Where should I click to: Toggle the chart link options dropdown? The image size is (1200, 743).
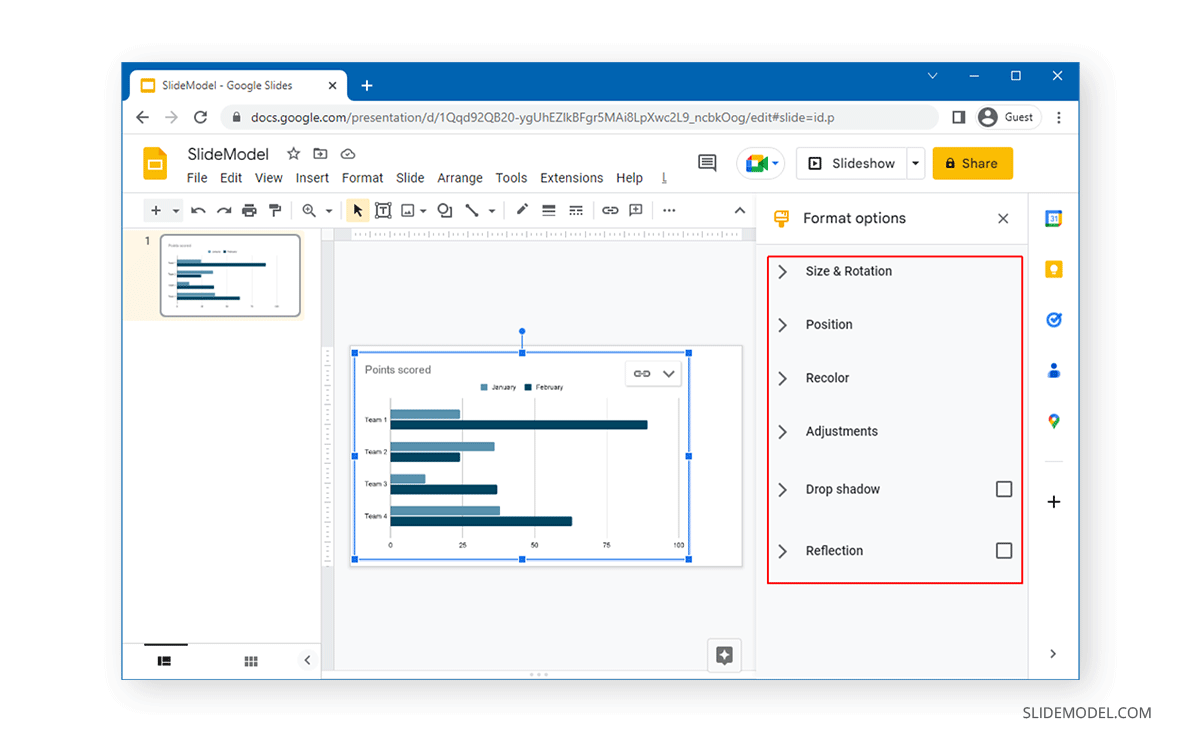pos(668,373)
